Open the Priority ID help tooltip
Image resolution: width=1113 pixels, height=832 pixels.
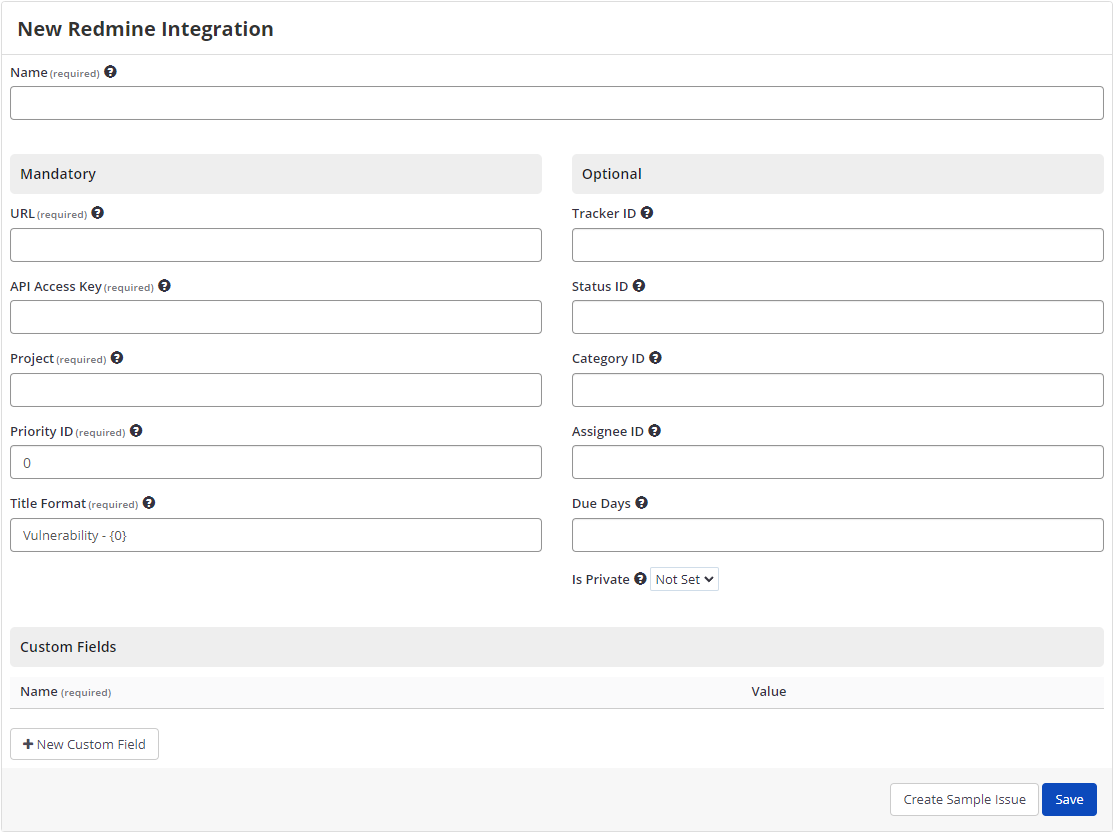click(136, 430)
